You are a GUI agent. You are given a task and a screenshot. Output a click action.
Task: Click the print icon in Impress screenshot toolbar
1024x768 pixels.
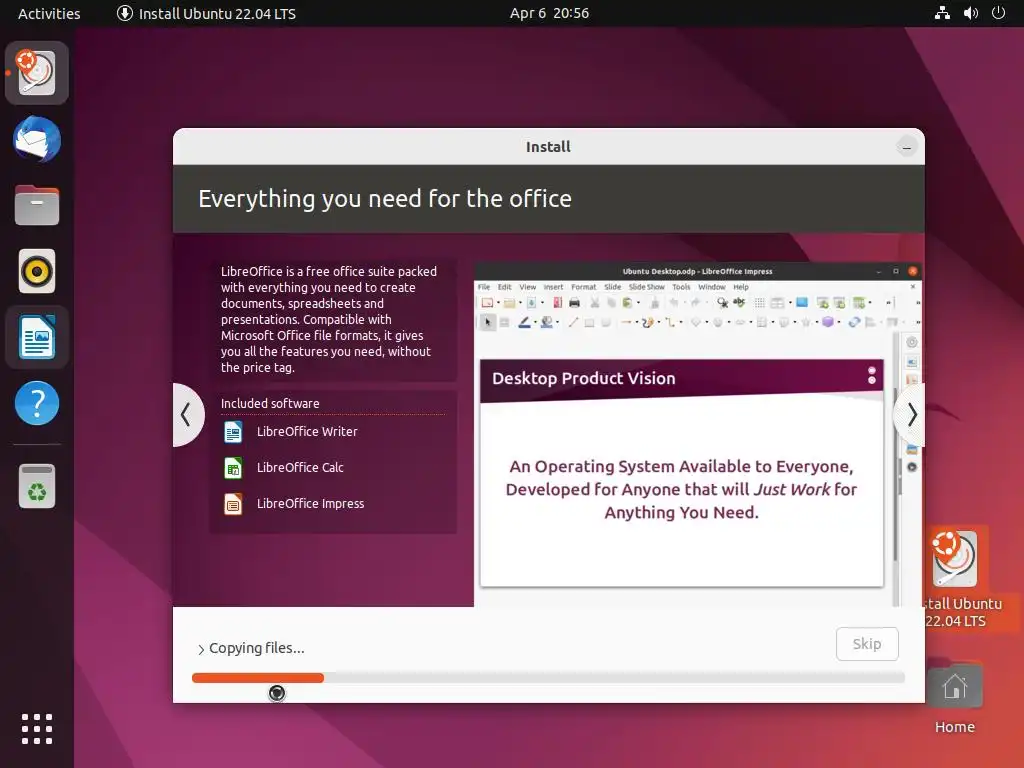click(x=574, y=302)
